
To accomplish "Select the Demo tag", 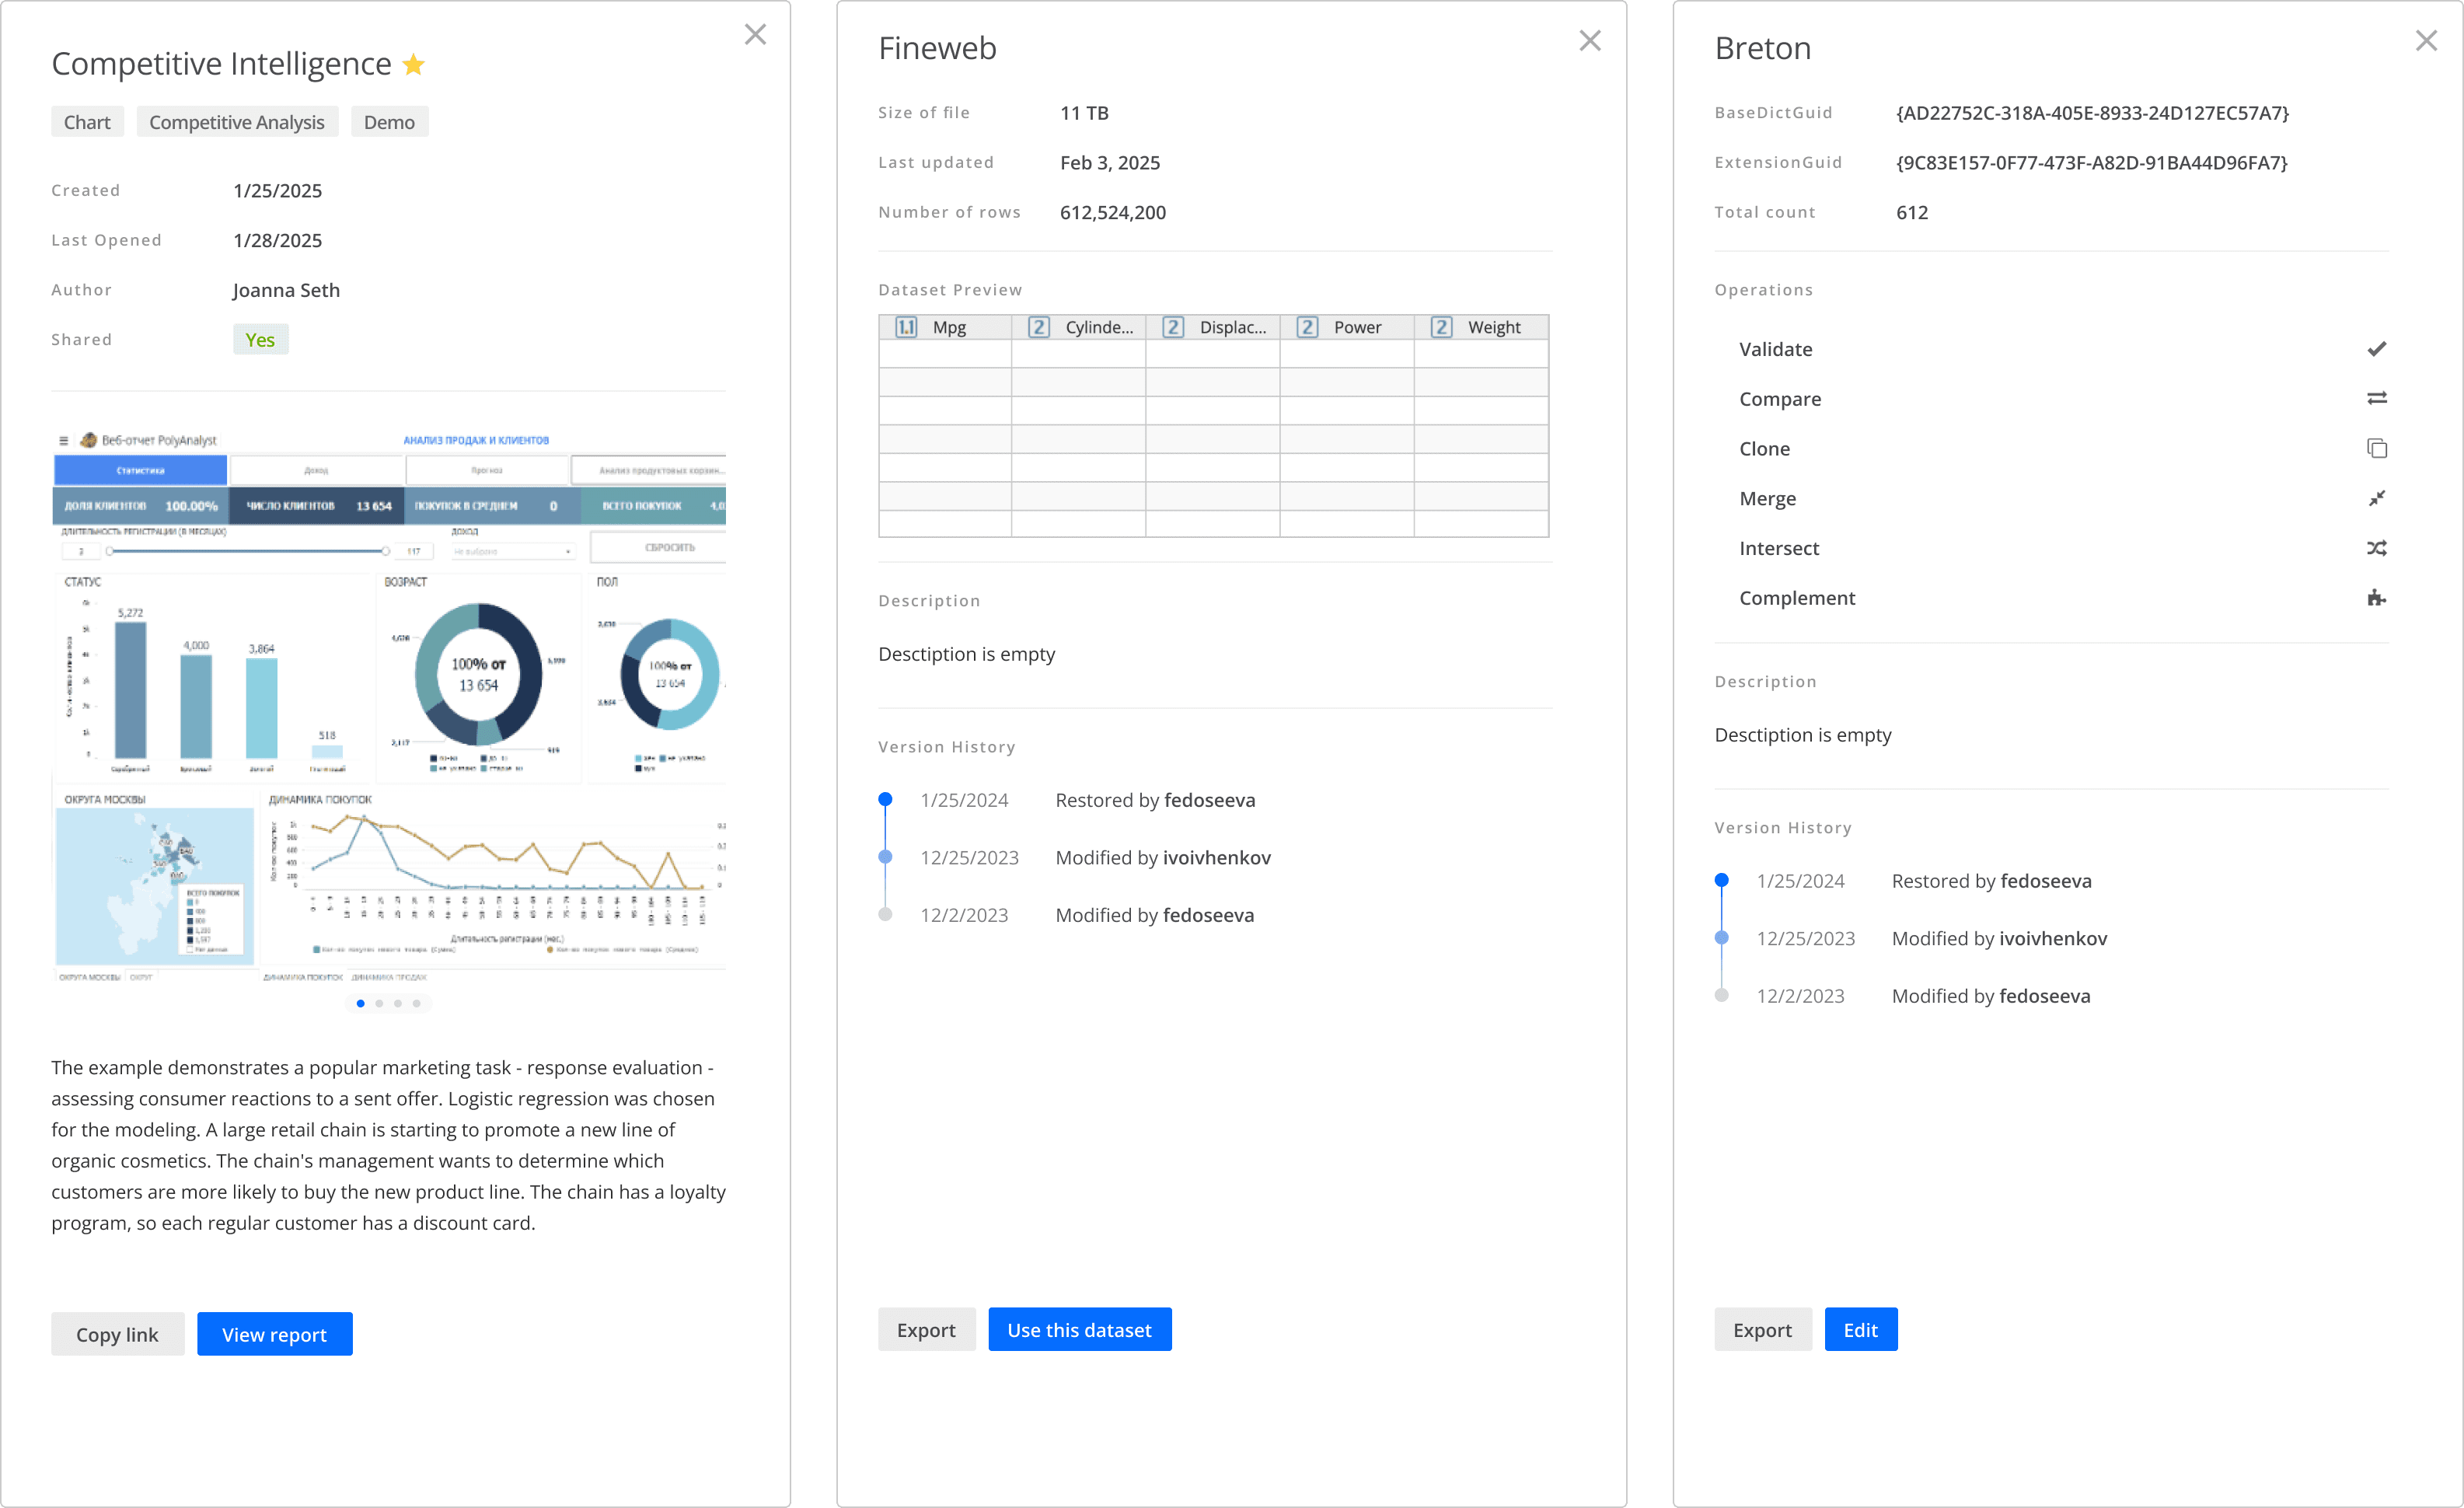I will pos(389,122).
